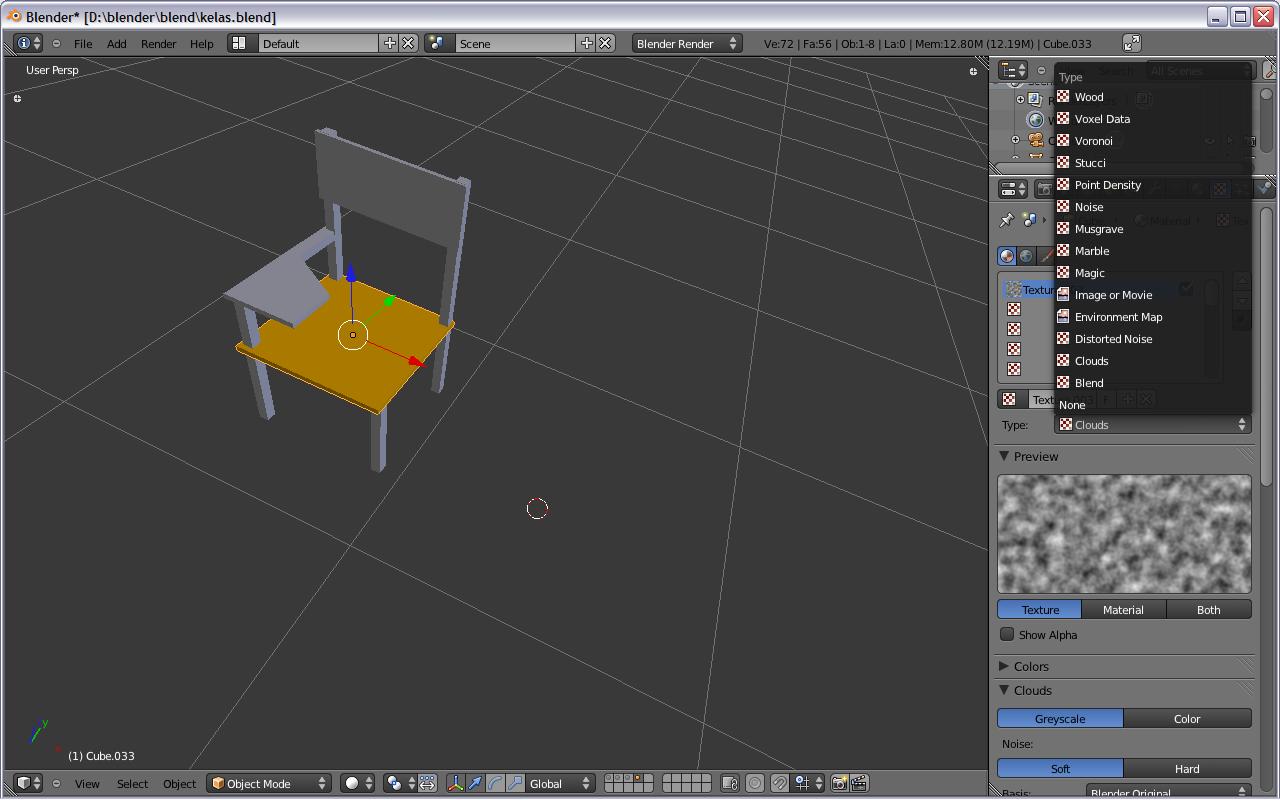This screenshot has height=800, width=1280.
Task: Set preview mode to Material
Action: (x=1124, y=609)
